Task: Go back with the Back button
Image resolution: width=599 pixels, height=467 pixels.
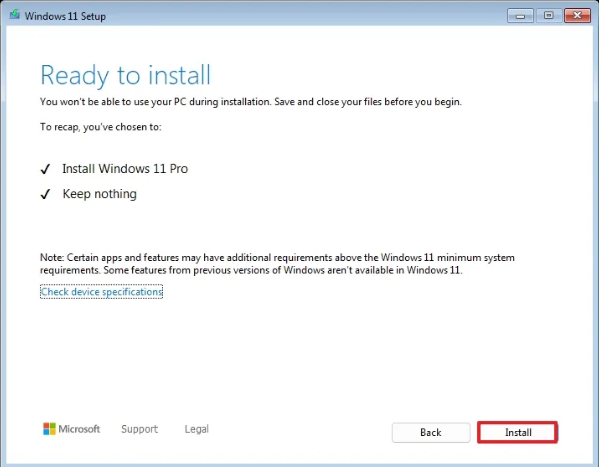Action: click(x=431, y=432)
